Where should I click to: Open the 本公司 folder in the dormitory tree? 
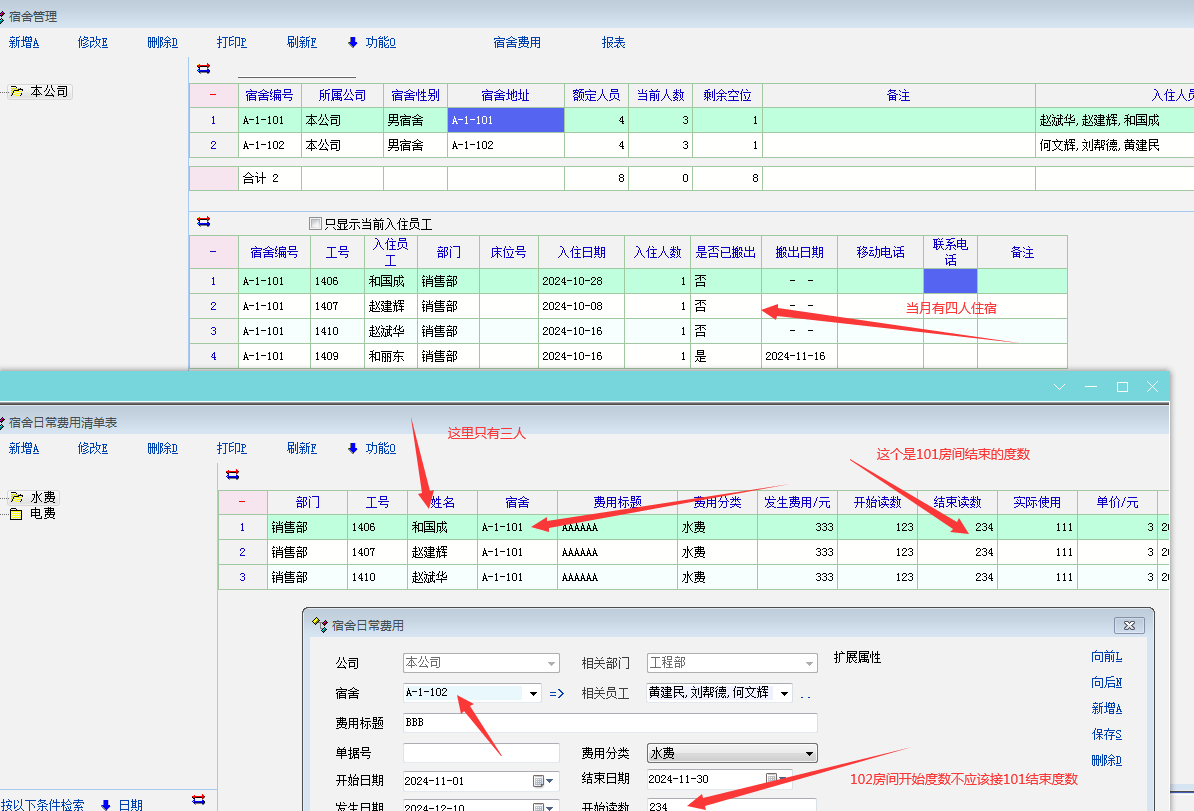tap(49, 91)
